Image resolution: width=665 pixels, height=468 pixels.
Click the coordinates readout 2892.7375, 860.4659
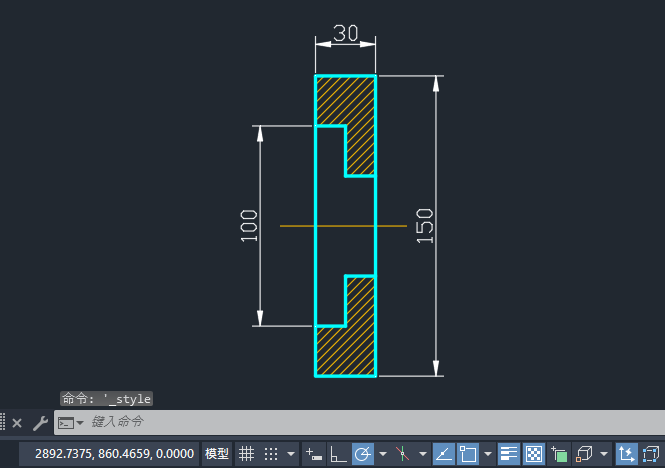[x=114, y=454]
